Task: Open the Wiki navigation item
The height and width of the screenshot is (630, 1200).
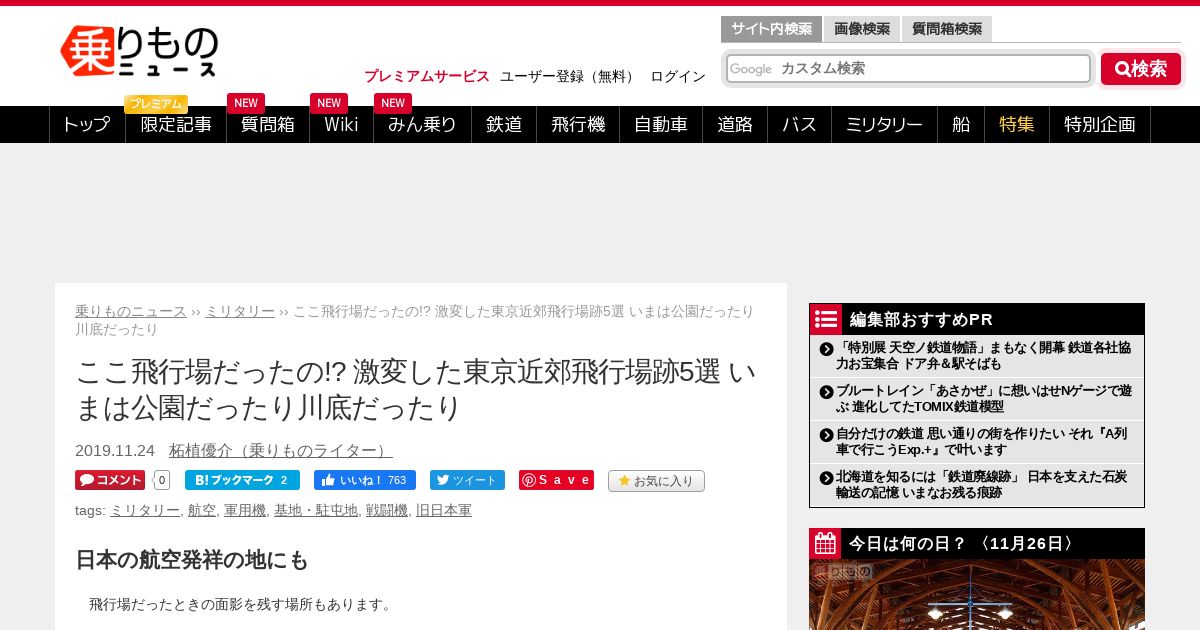Action: click(x=341, y=125)
